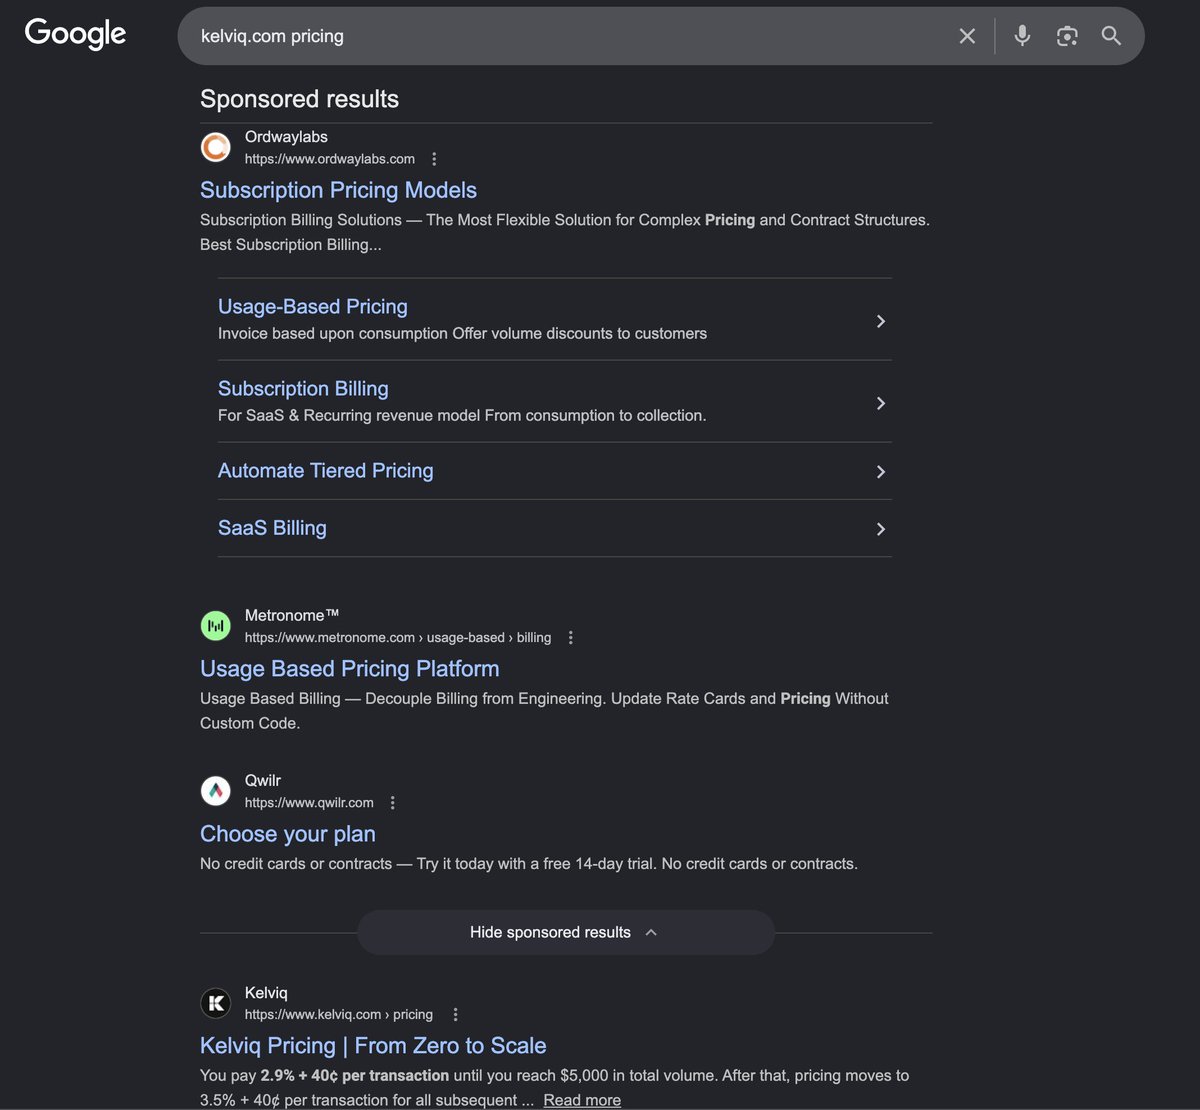
Task: Click the Ordwaylabs site name
Action: coord(286,137)
